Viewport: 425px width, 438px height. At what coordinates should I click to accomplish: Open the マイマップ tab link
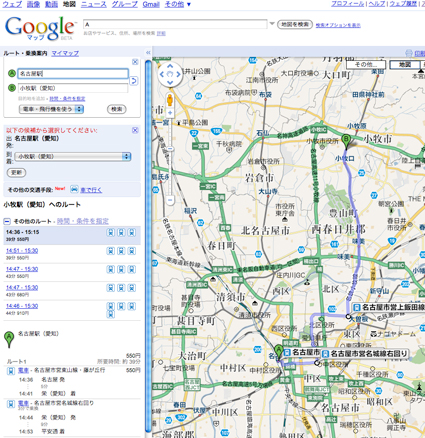(65, 53)
